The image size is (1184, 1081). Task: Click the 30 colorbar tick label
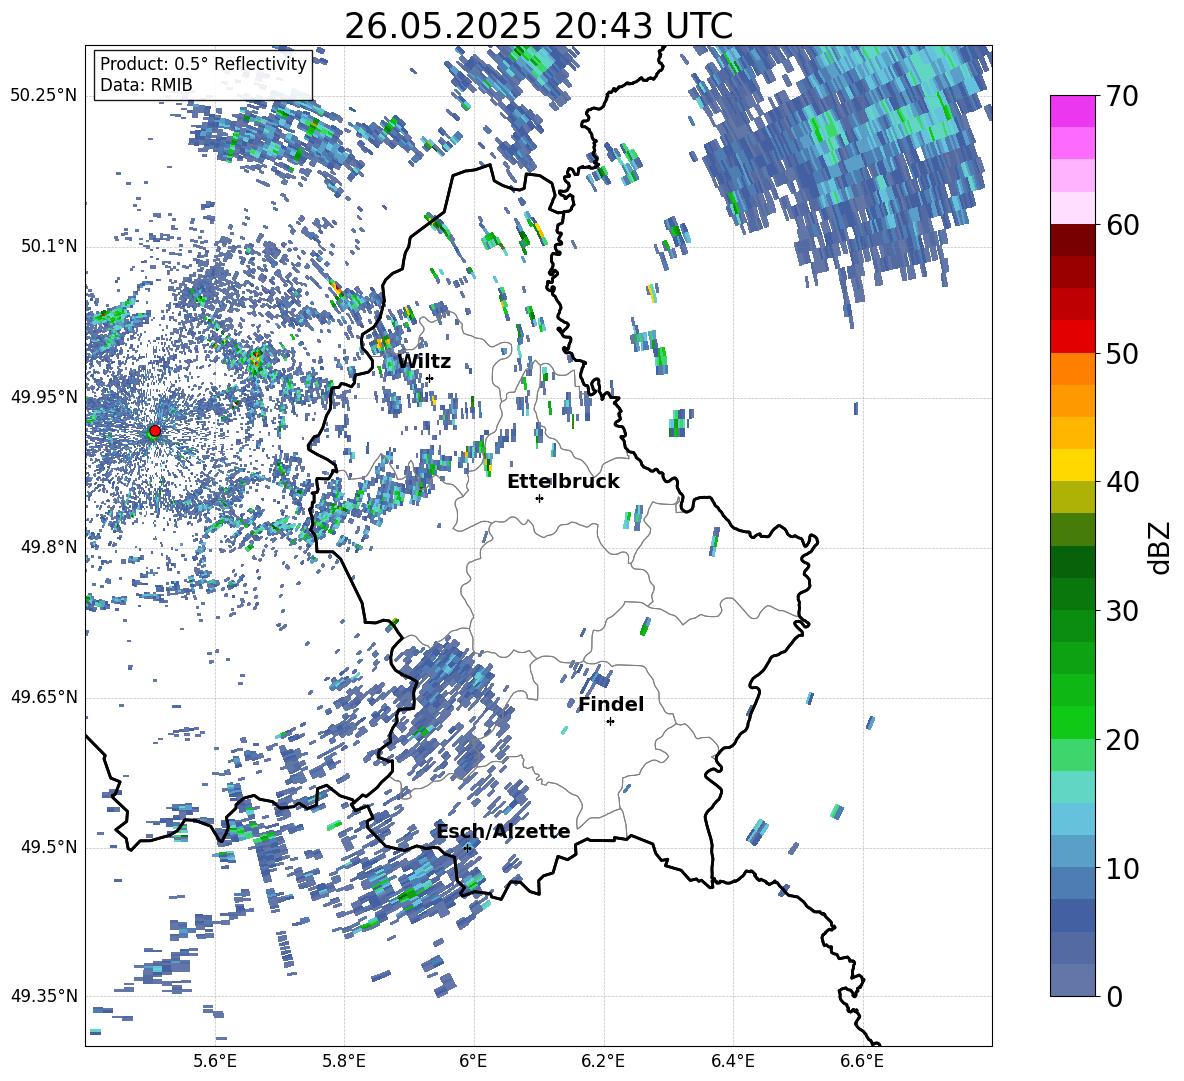[1122, 611]
